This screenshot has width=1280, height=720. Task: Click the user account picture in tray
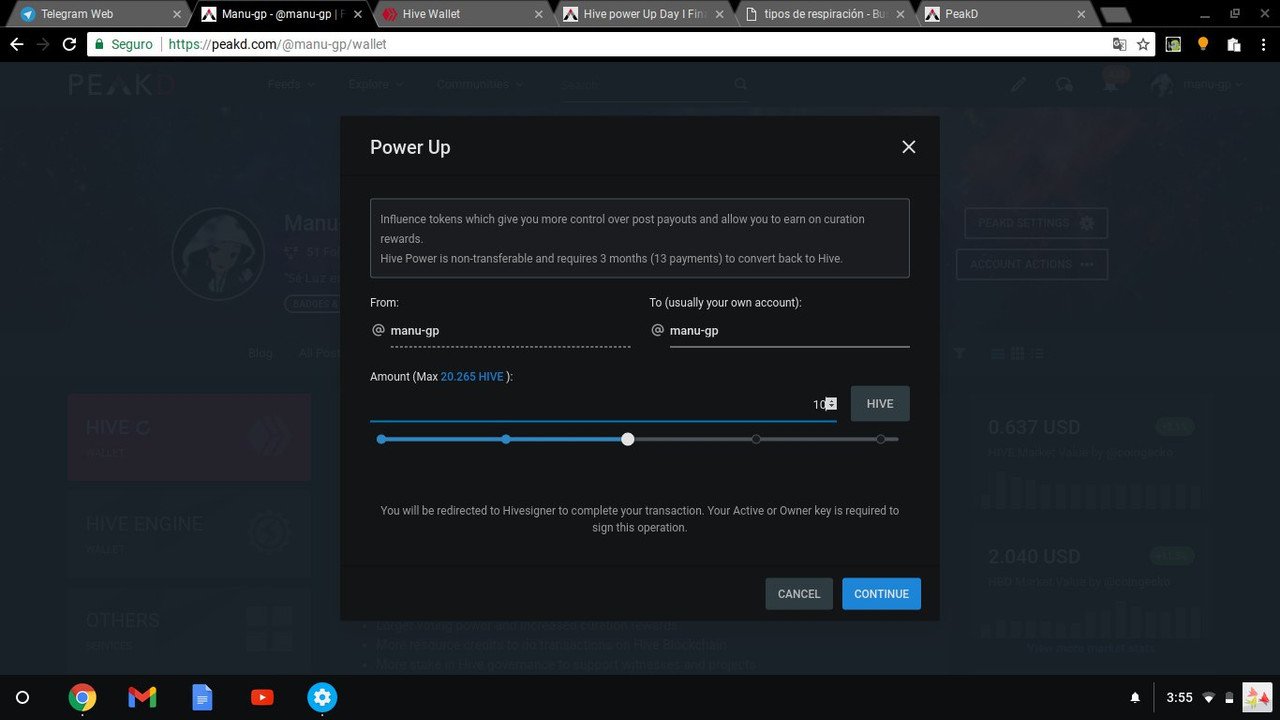point(1257,697)
